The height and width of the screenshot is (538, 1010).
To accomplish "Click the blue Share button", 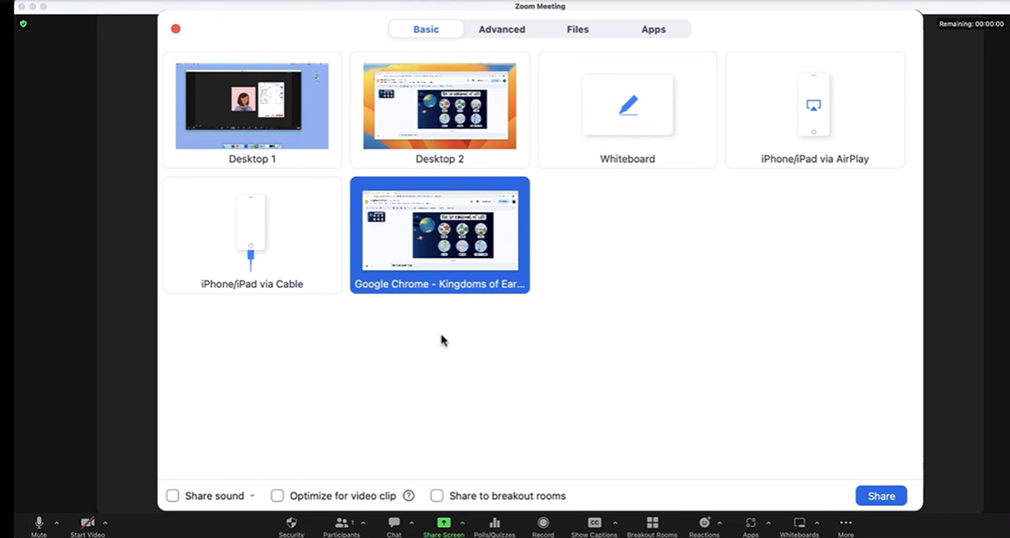I will click(x=881, y=496).
